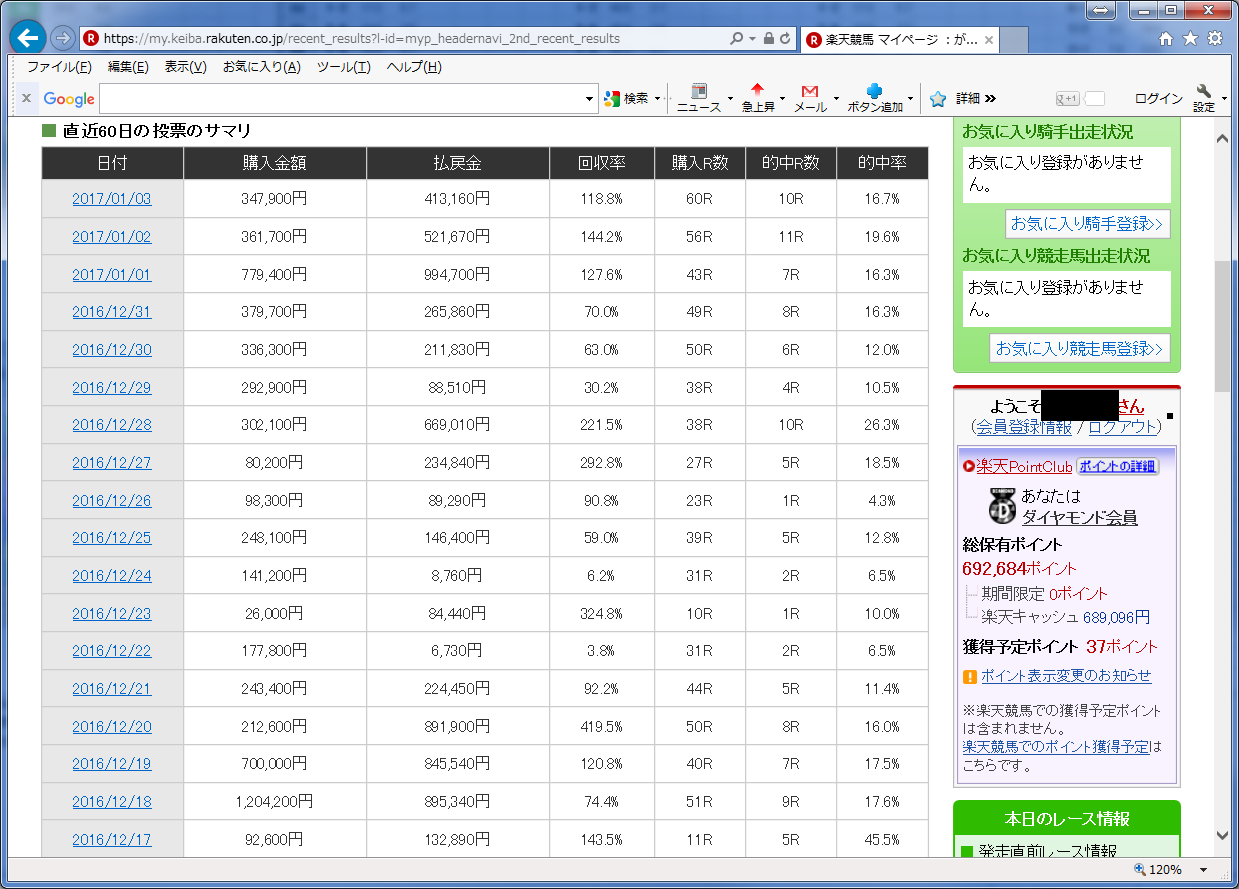Click the diamond member badge icon
Image resolution: width=1239 pixels, height=889 pixels.
pos(1001,506)
